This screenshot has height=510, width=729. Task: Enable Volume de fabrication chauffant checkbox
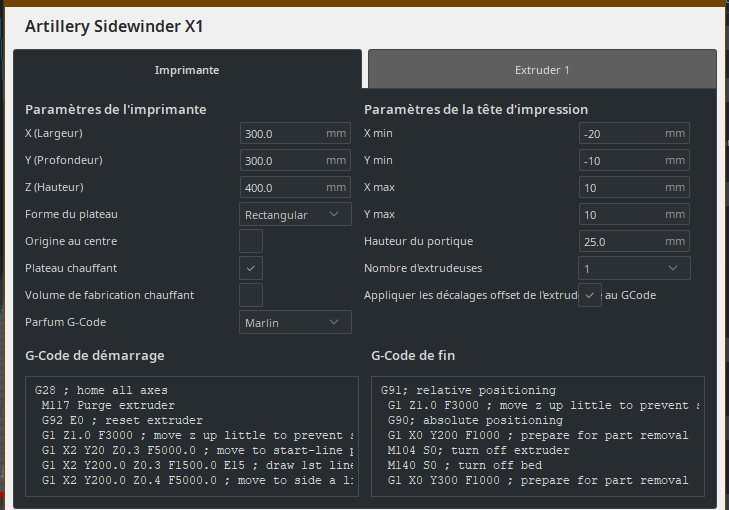(x=251, y=295)
